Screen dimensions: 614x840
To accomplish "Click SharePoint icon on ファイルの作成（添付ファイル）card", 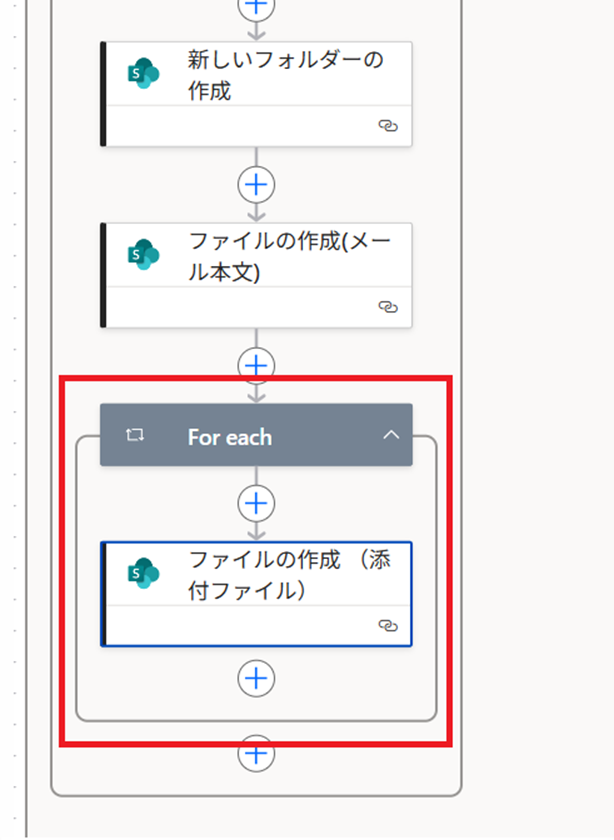I will pos(144,573).
